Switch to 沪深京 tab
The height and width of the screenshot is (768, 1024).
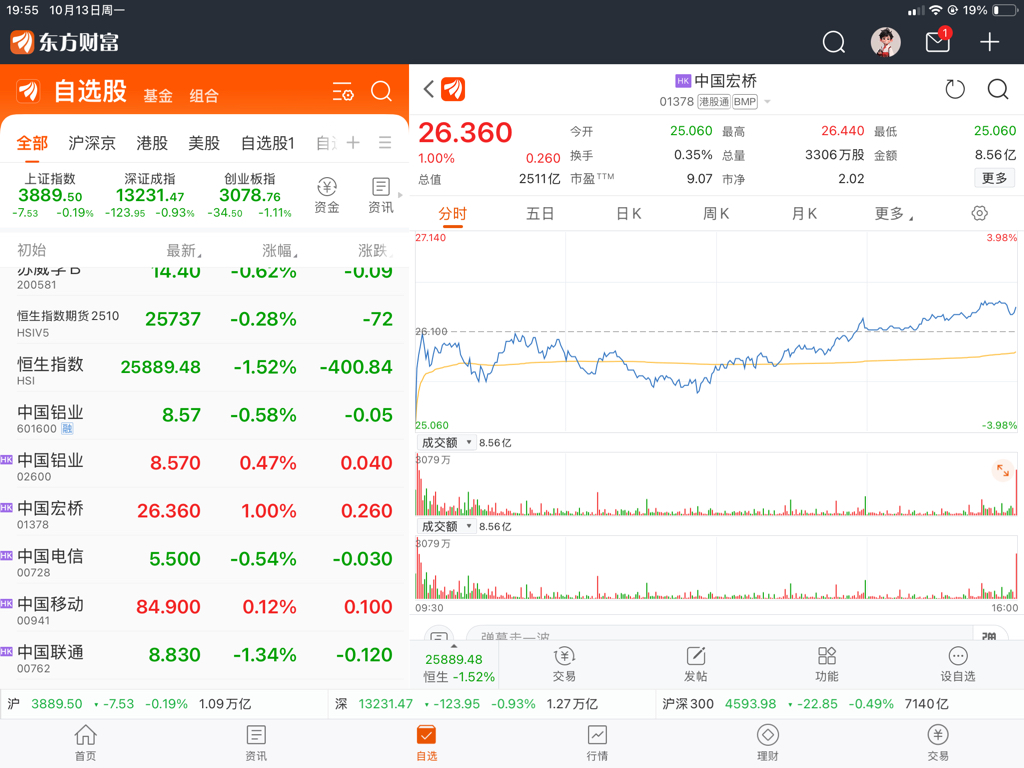point(92,142)
